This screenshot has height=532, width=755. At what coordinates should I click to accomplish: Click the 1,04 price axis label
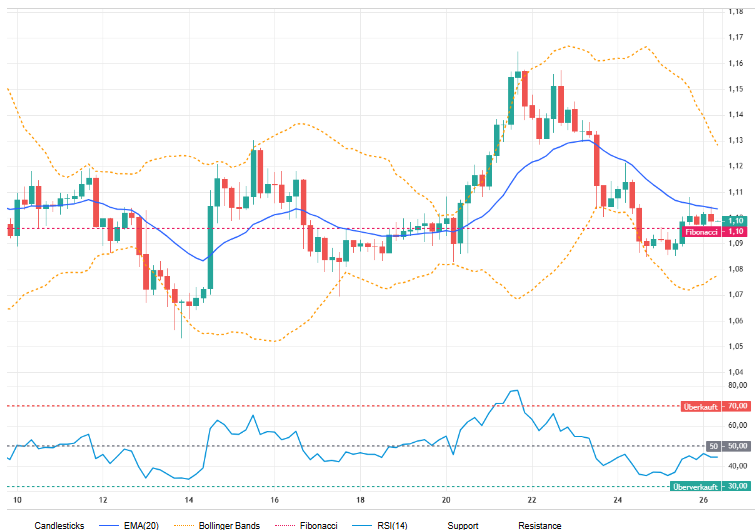coord(735,372)
